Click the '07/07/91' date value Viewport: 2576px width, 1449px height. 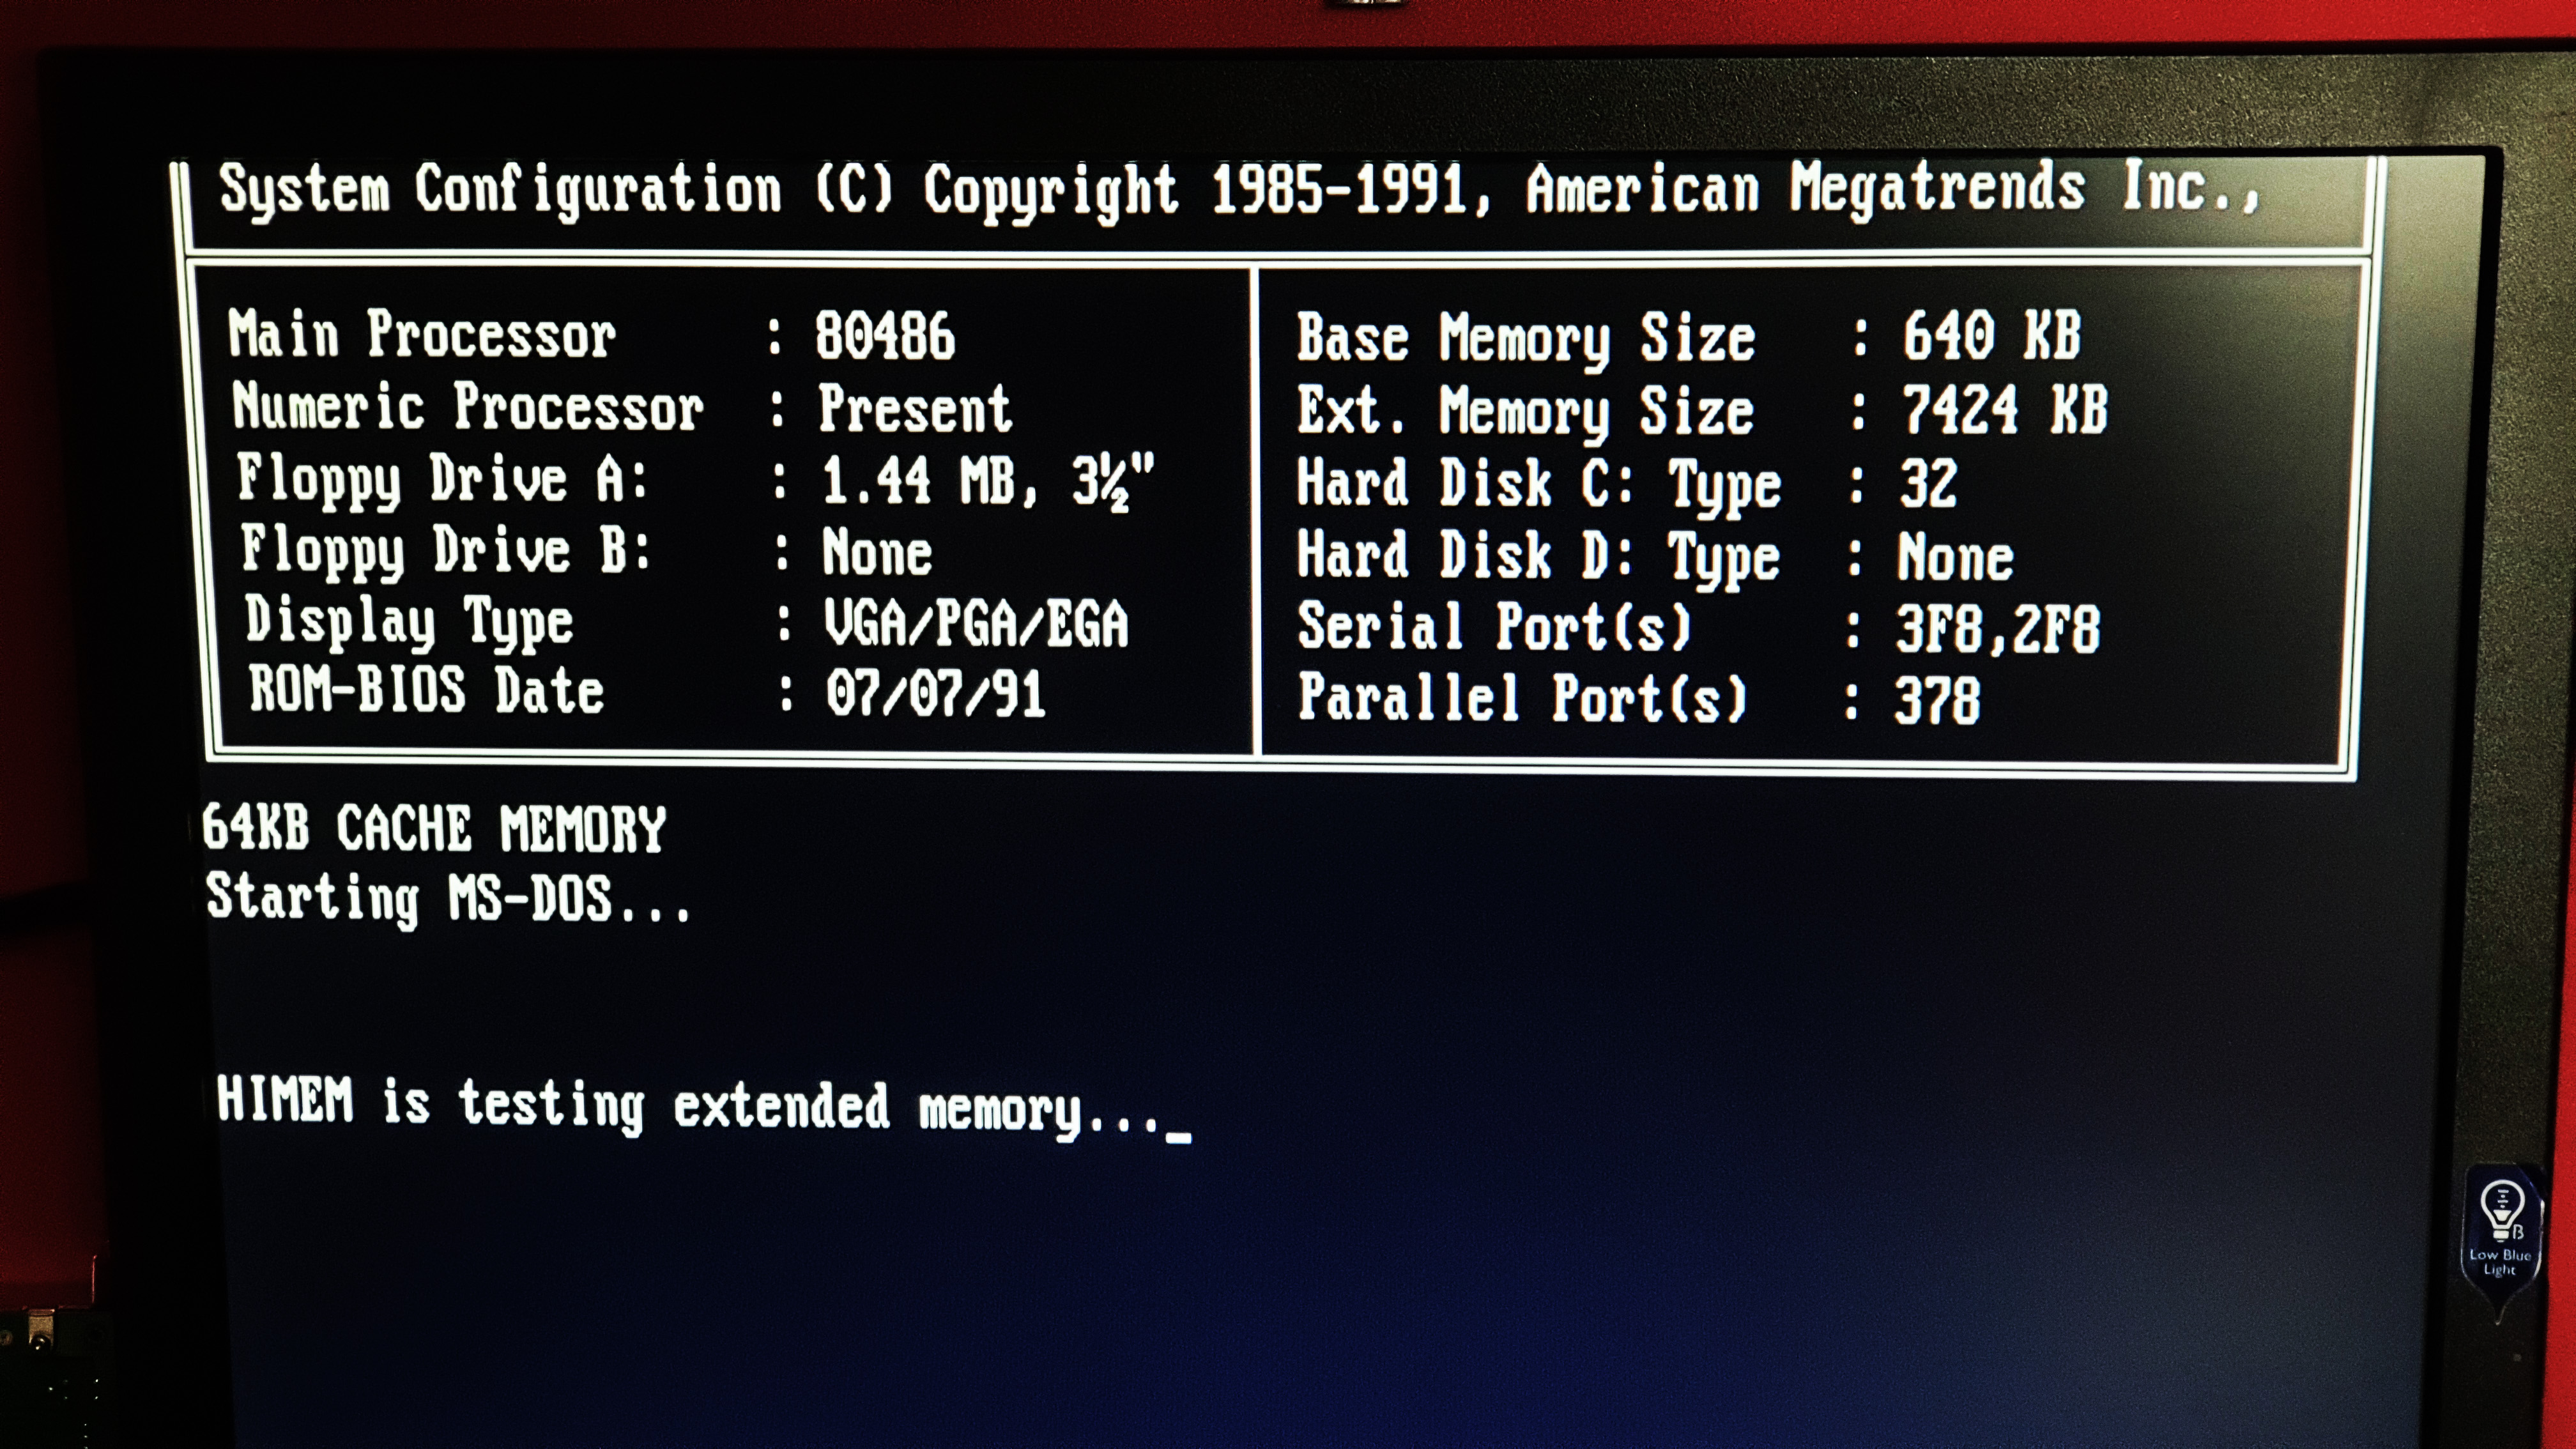tap(935, 693)
